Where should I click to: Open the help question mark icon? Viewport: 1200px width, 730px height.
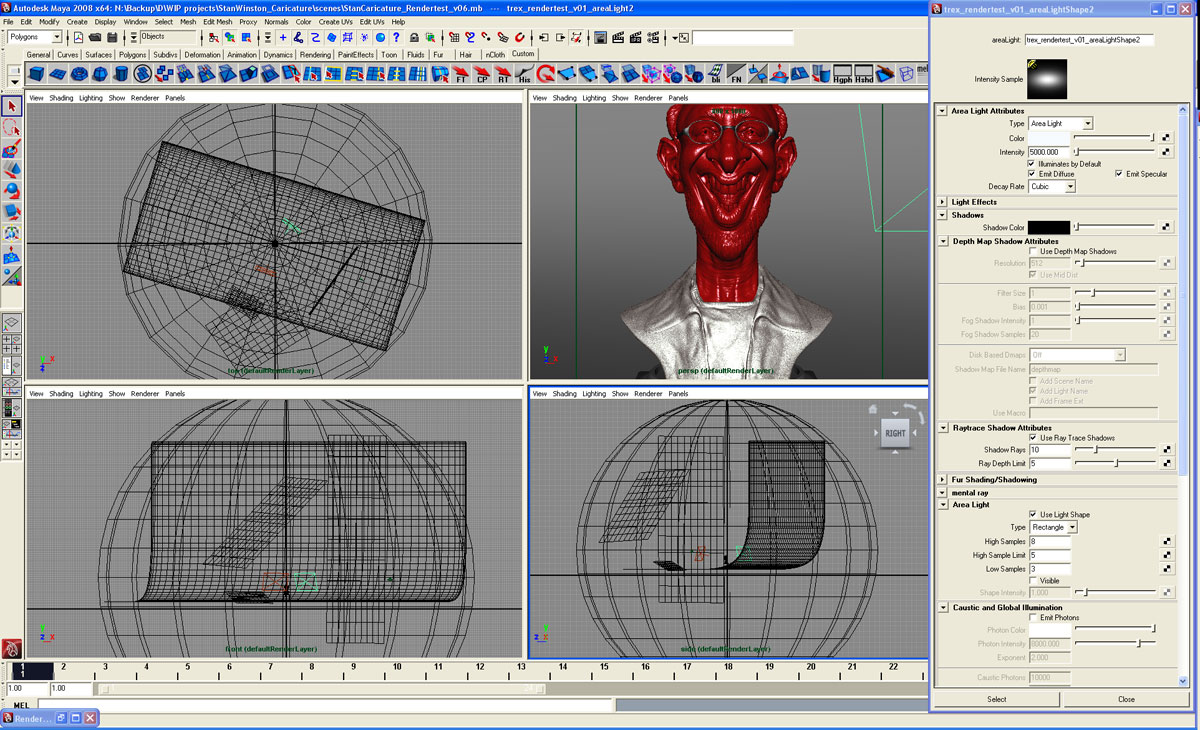coord(396,38)
